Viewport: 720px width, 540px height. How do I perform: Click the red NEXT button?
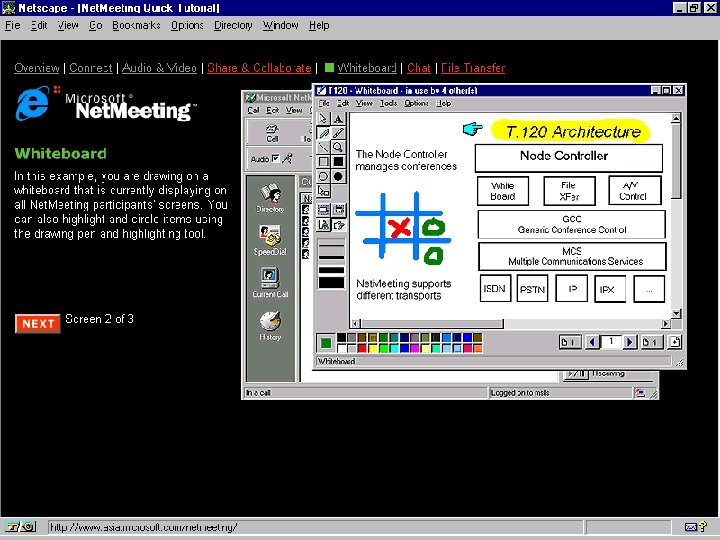click(x=38, y=324)
